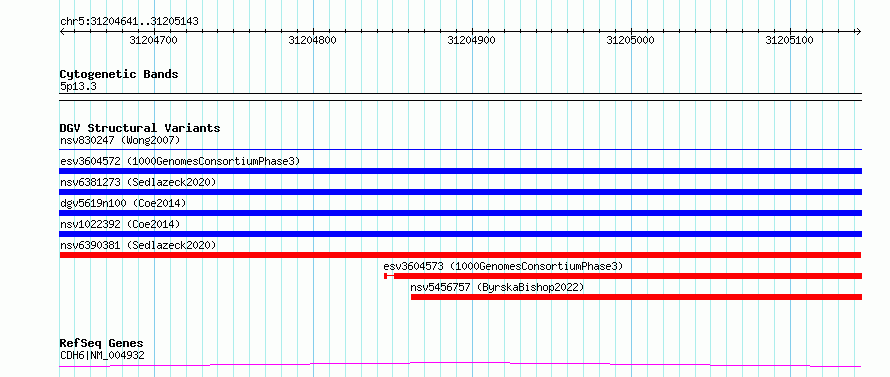
Task: Select the RefSeq Genes track title
Action: [102, 344]
